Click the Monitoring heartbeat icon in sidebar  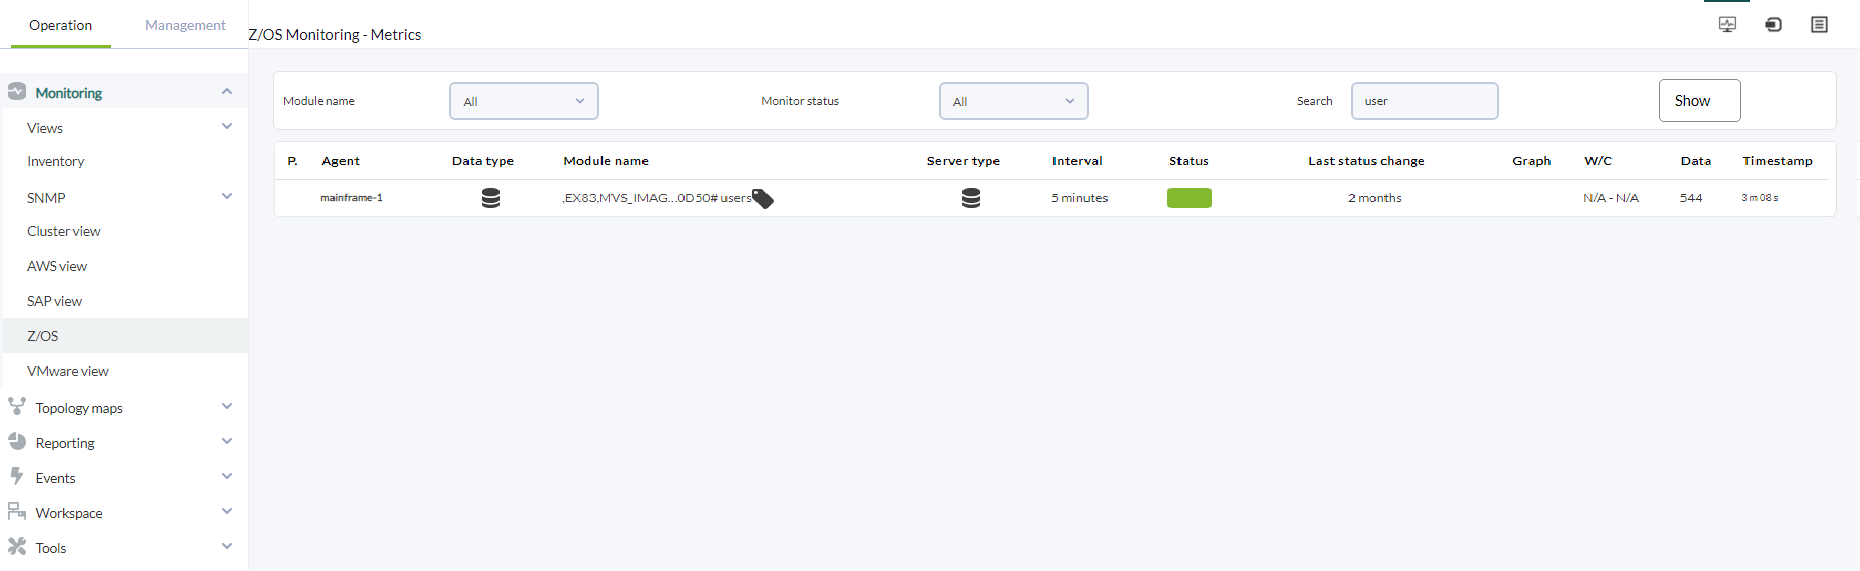pyautogui.click(x=17, y=92)
